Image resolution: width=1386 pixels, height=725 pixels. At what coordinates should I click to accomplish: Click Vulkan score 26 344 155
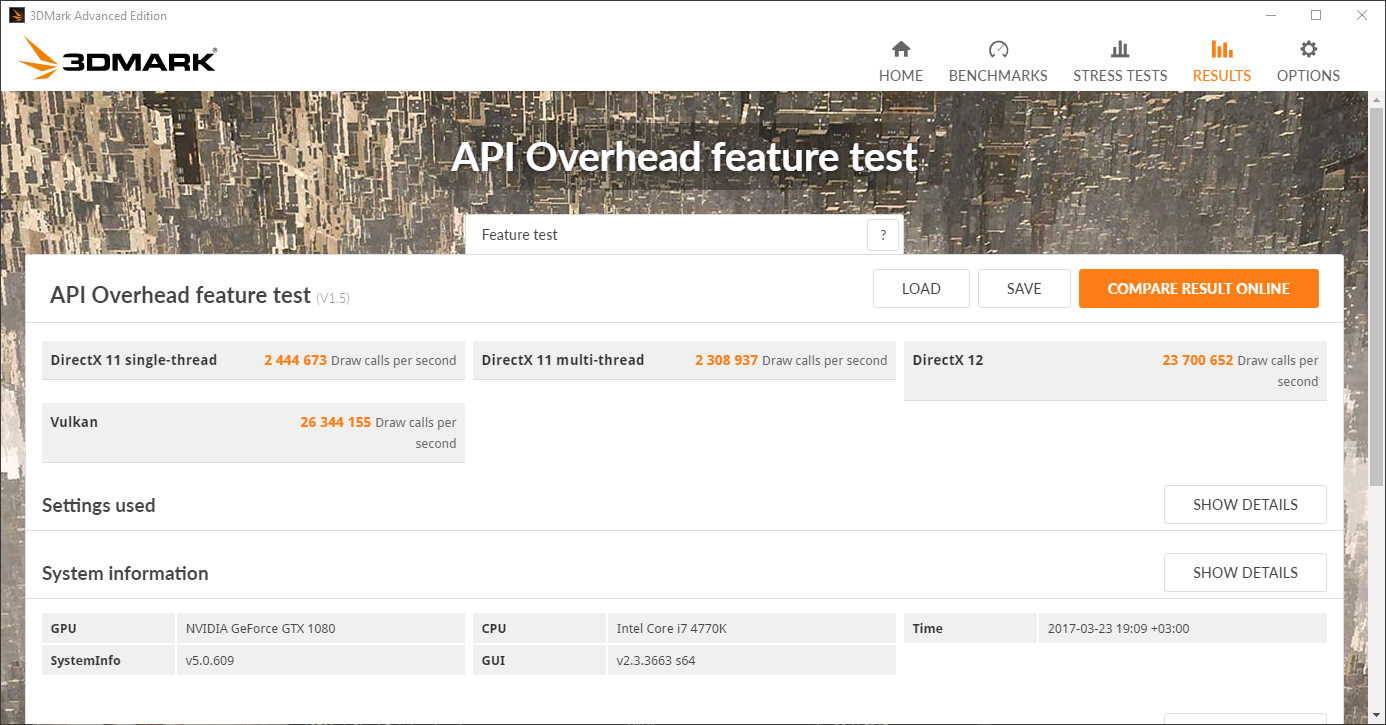(x=336, y=422)
